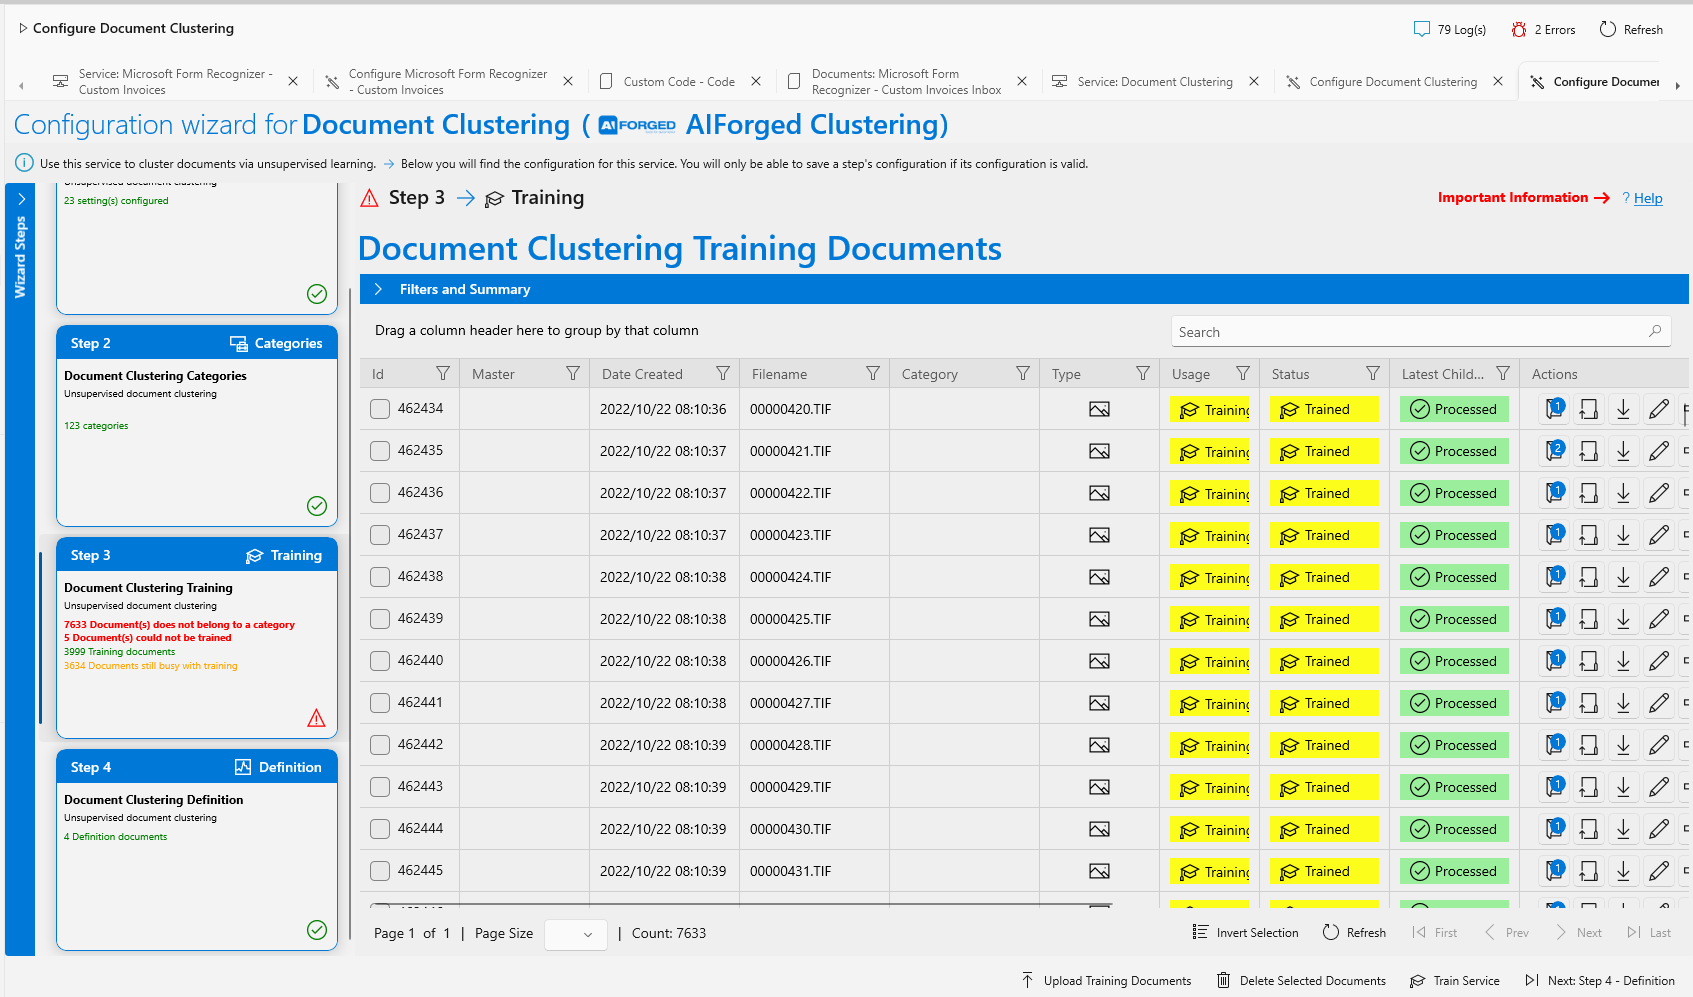This screenshot has height=997, width=1693.
Task: Open Service: Document Clustering tab
Action: [x=1143, y=82]
